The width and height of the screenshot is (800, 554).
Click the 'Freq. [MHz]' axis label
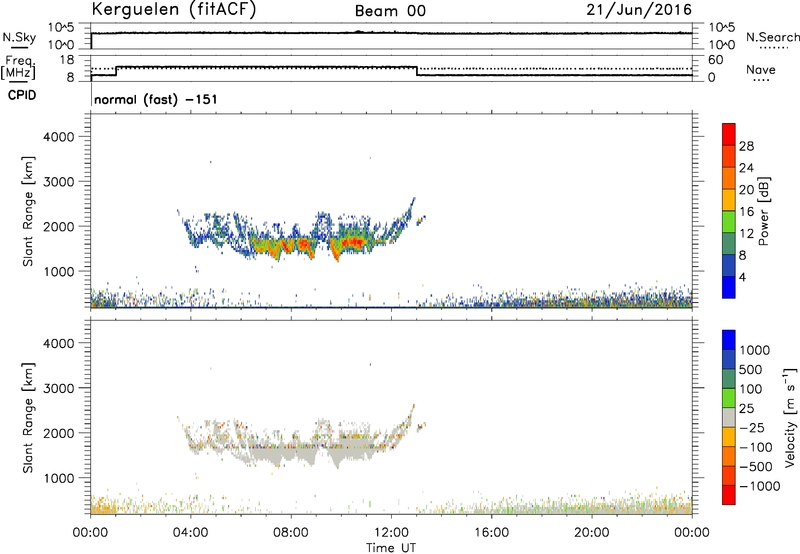tap(19, 67)
